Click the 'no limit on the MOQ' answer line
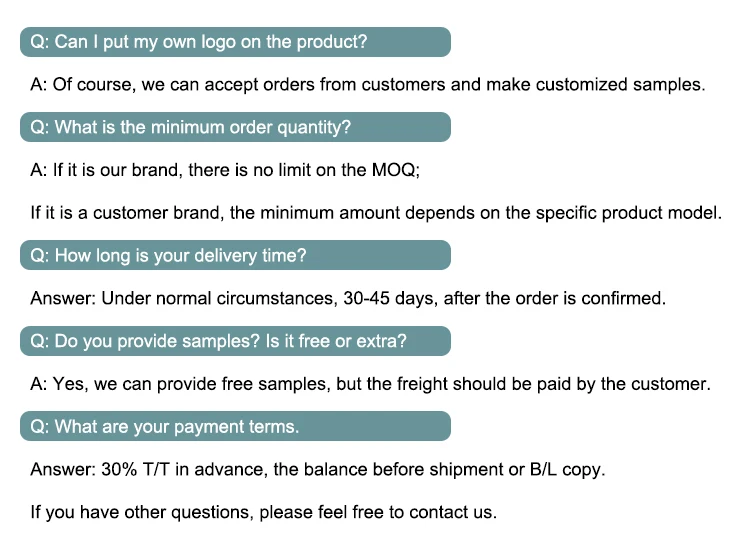Screen dimensions: 750x540 tap(225, 170)
